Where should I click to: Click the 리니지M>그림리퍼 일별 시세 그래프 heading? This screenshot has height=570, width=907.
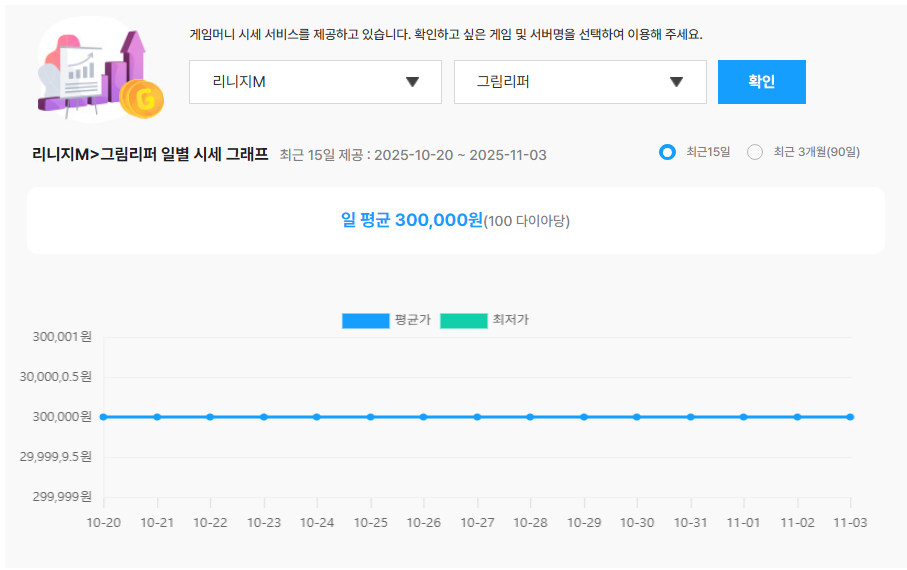tap(150, 155)
